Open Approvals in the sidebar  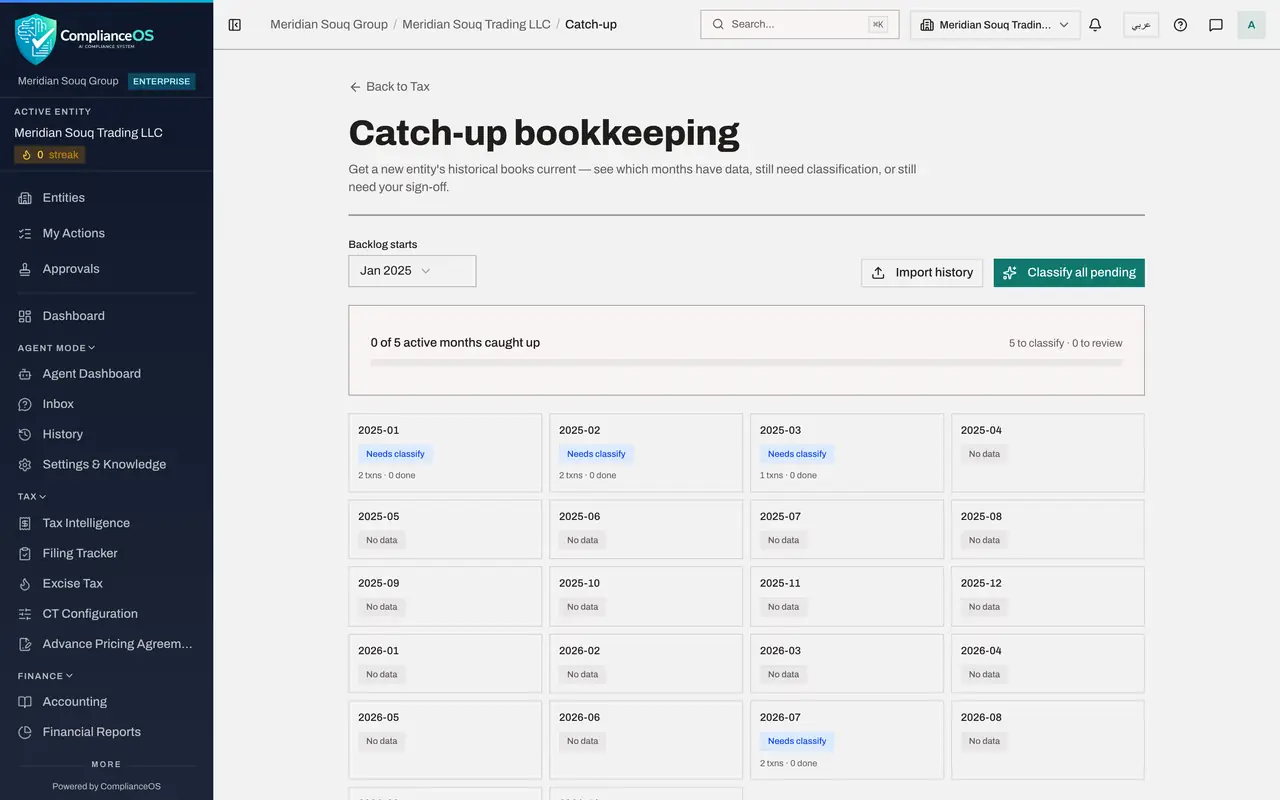[106, 269]
